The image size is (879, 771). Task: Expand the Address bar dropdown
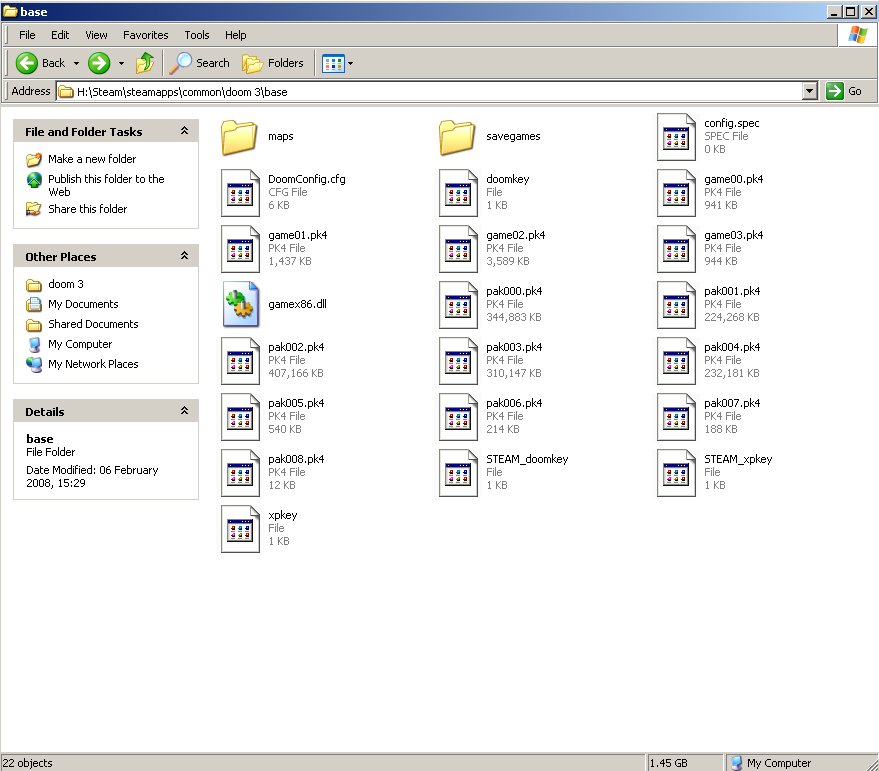pos(809,91)
